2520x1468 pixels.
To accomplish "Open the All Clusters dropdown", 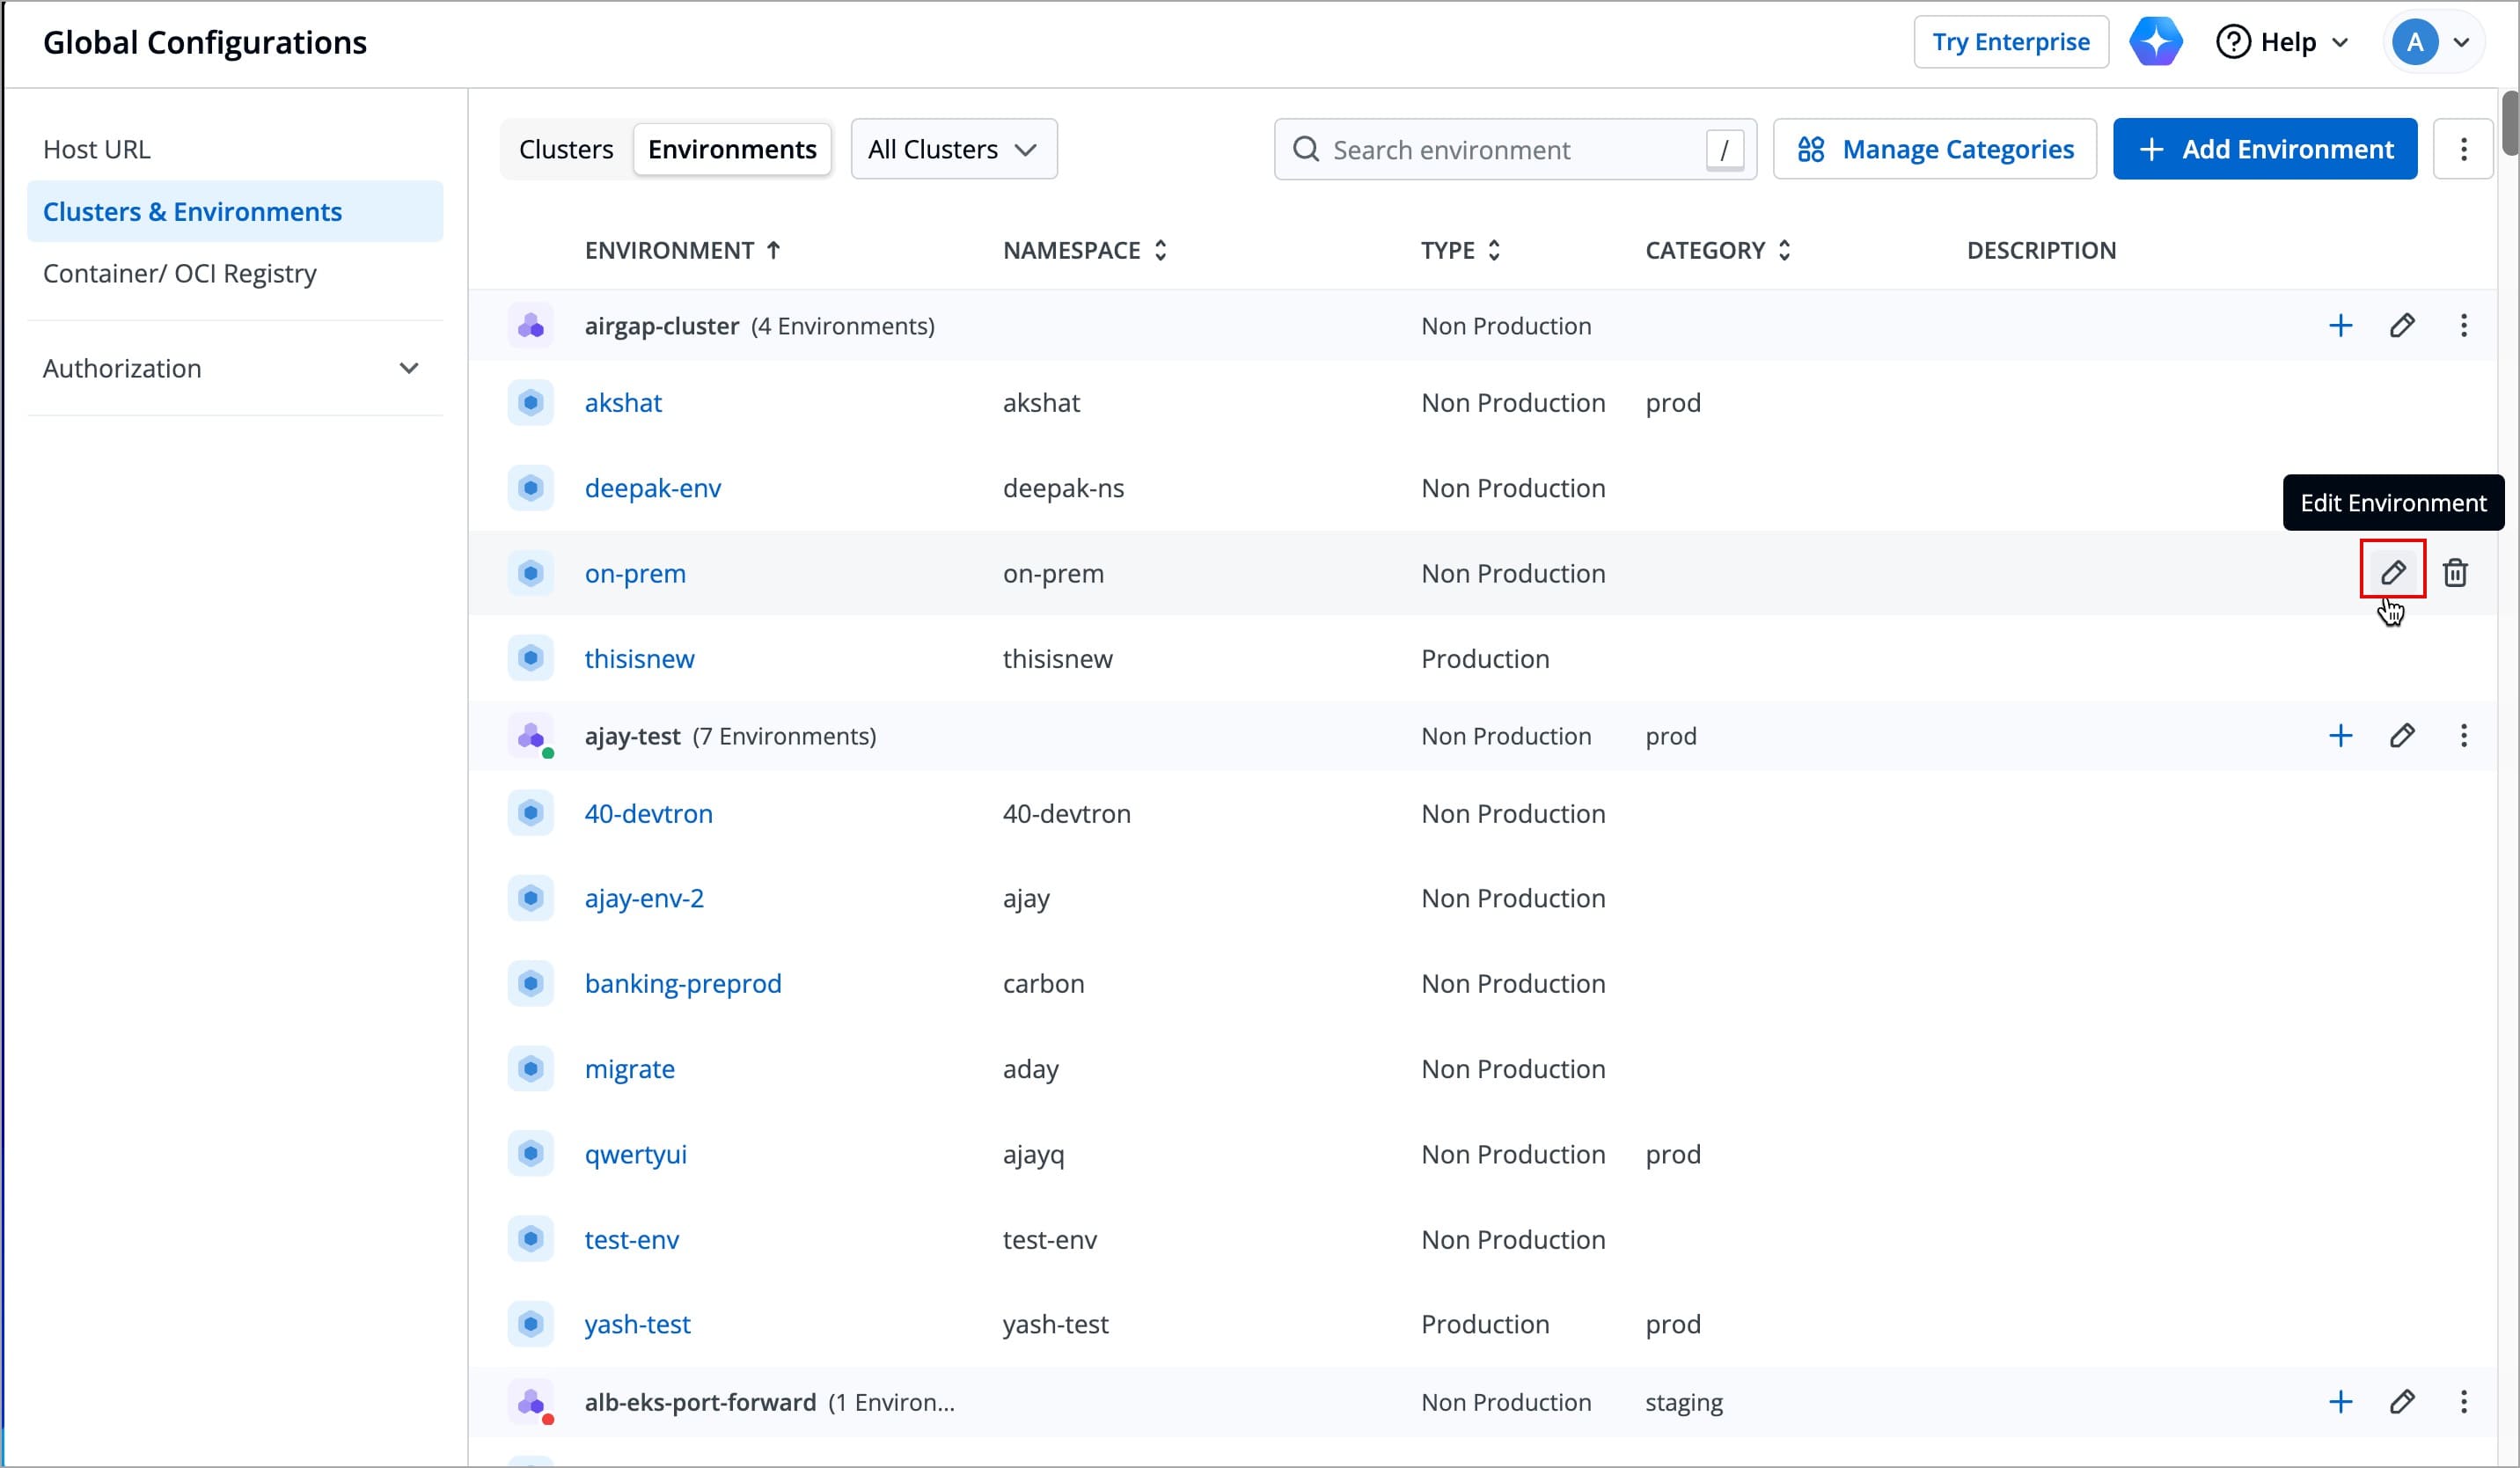I will click(952, 149).
